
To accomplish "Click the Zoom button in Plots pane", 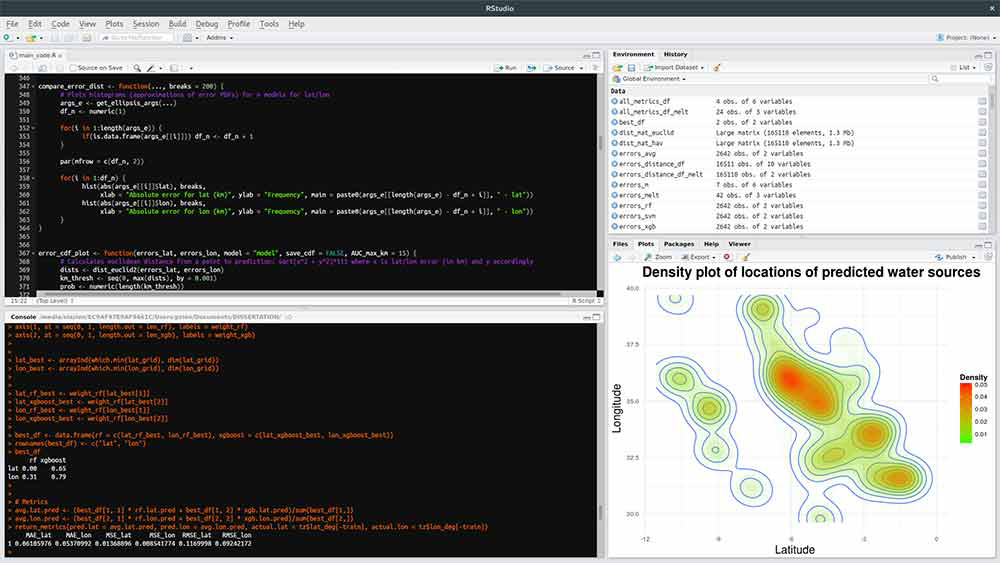I will [x=658, y=257].
